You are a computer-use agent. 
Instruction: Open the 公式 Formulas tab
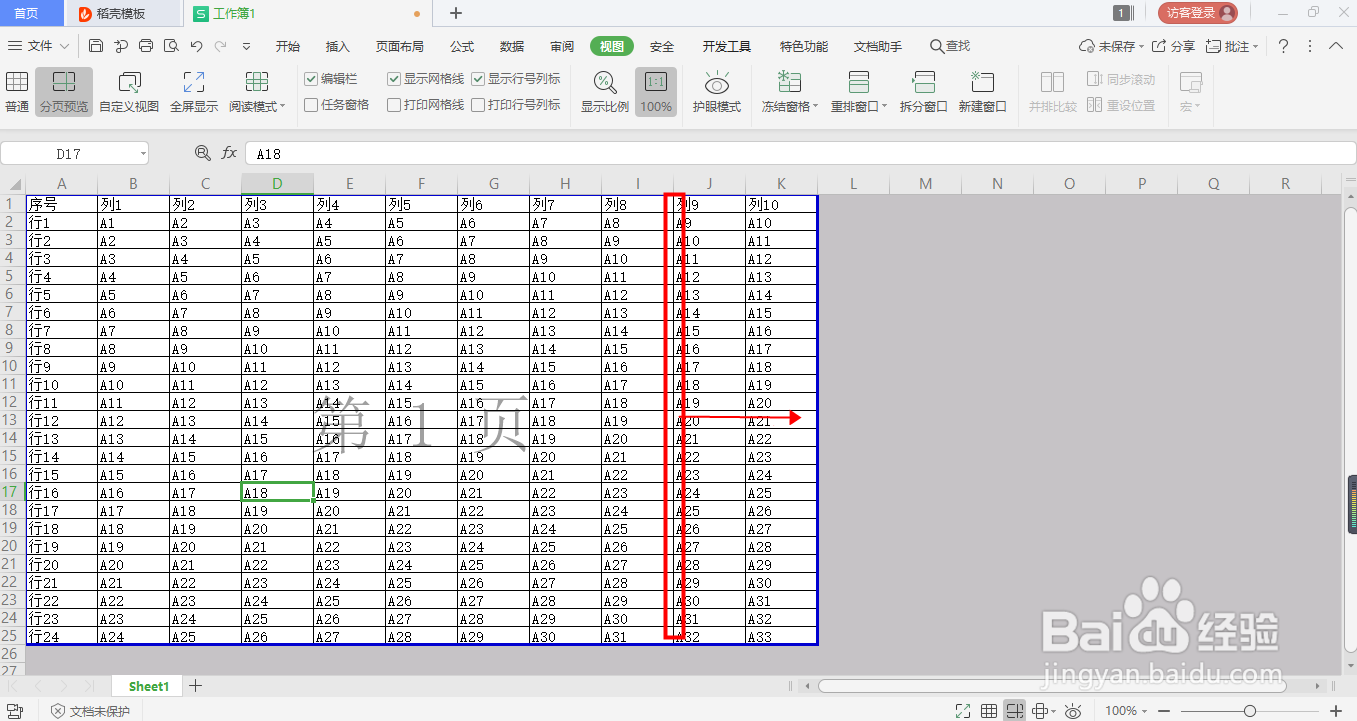click(462, 47)
